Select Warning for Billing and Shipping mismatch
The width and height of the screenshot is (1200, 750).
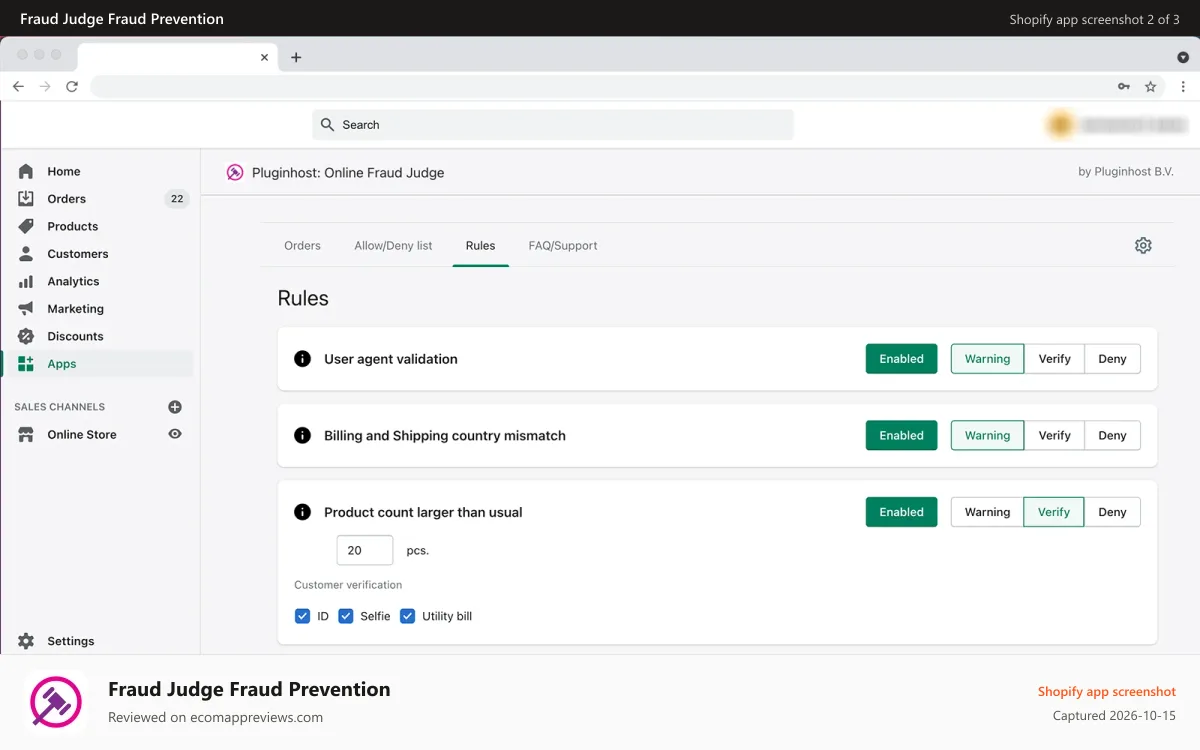coord(987,435)
